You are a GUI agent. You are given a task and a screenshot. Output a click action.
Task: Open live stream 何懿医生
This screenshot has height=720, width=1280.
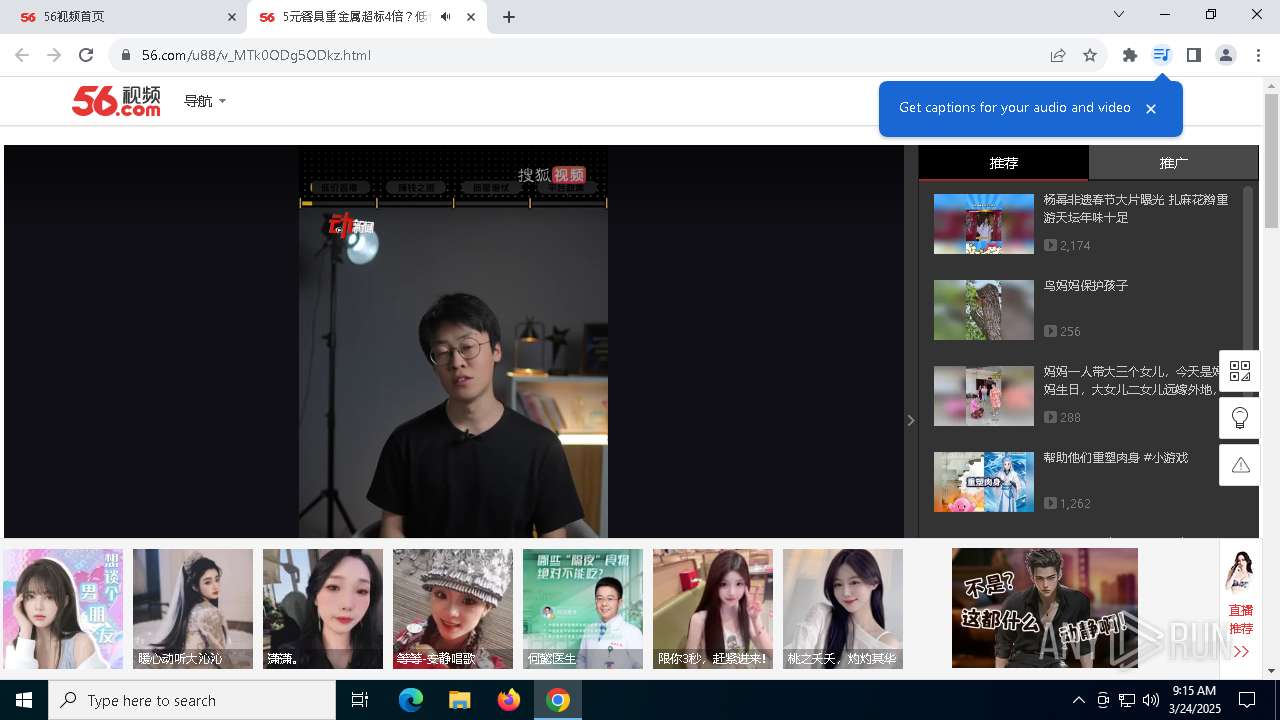coord(583,609)
